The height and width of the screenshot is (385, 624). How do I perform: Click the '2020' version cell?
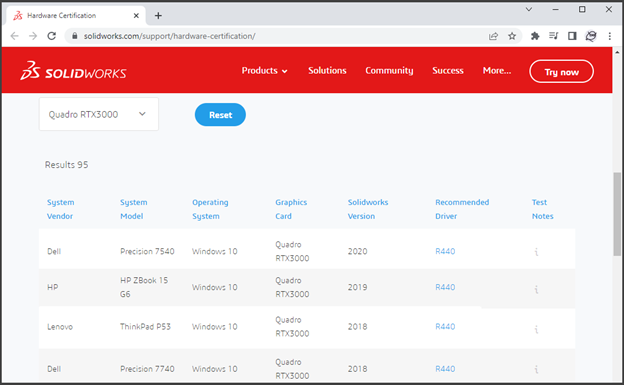pyautogui.click(x=357, y=251)
